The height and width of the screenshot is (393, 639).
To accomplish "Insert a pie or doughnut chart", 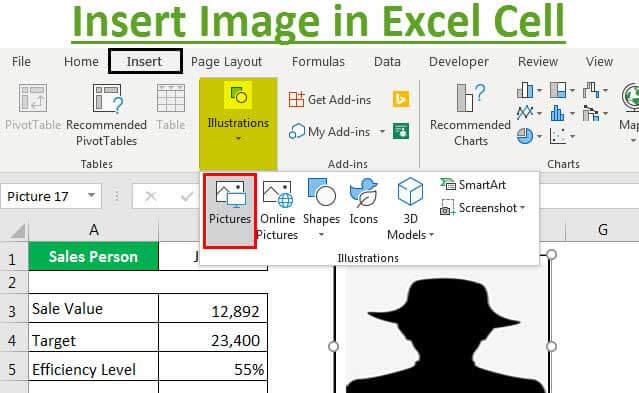I will [525, 136].
